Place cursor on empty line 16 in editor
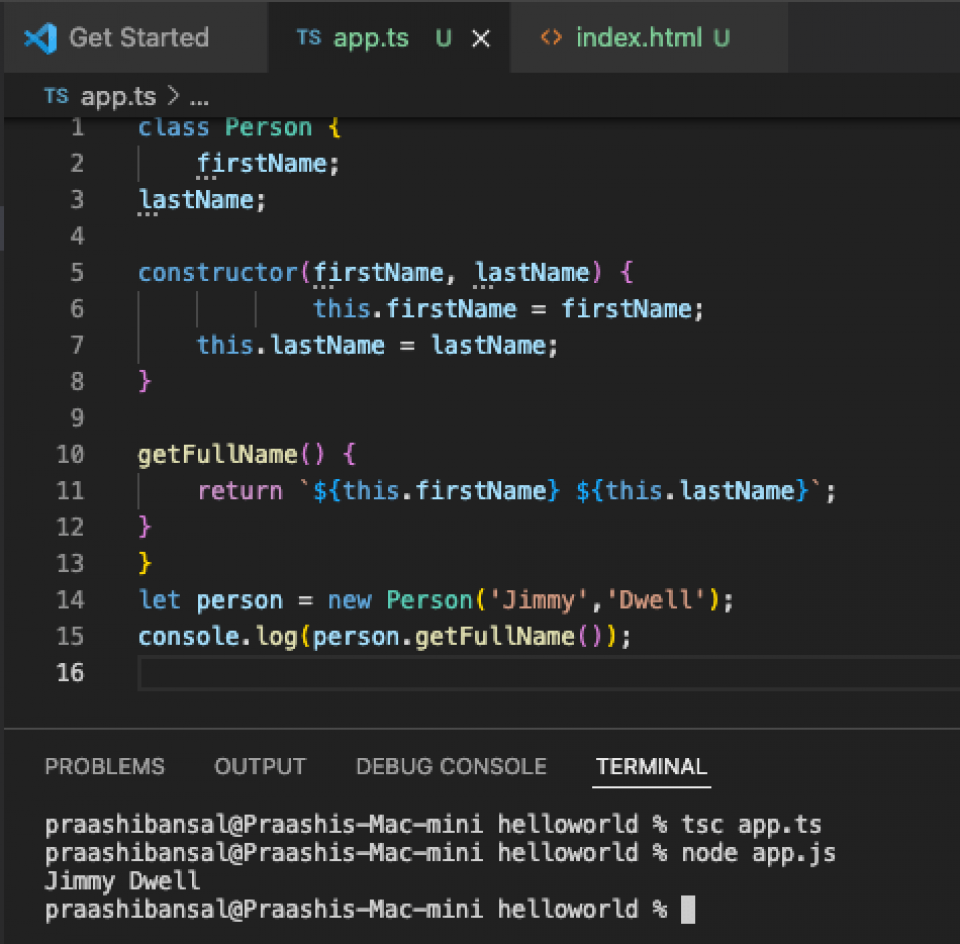The height and width of the screenshot is (944, 960). click(x=549, y=673)
